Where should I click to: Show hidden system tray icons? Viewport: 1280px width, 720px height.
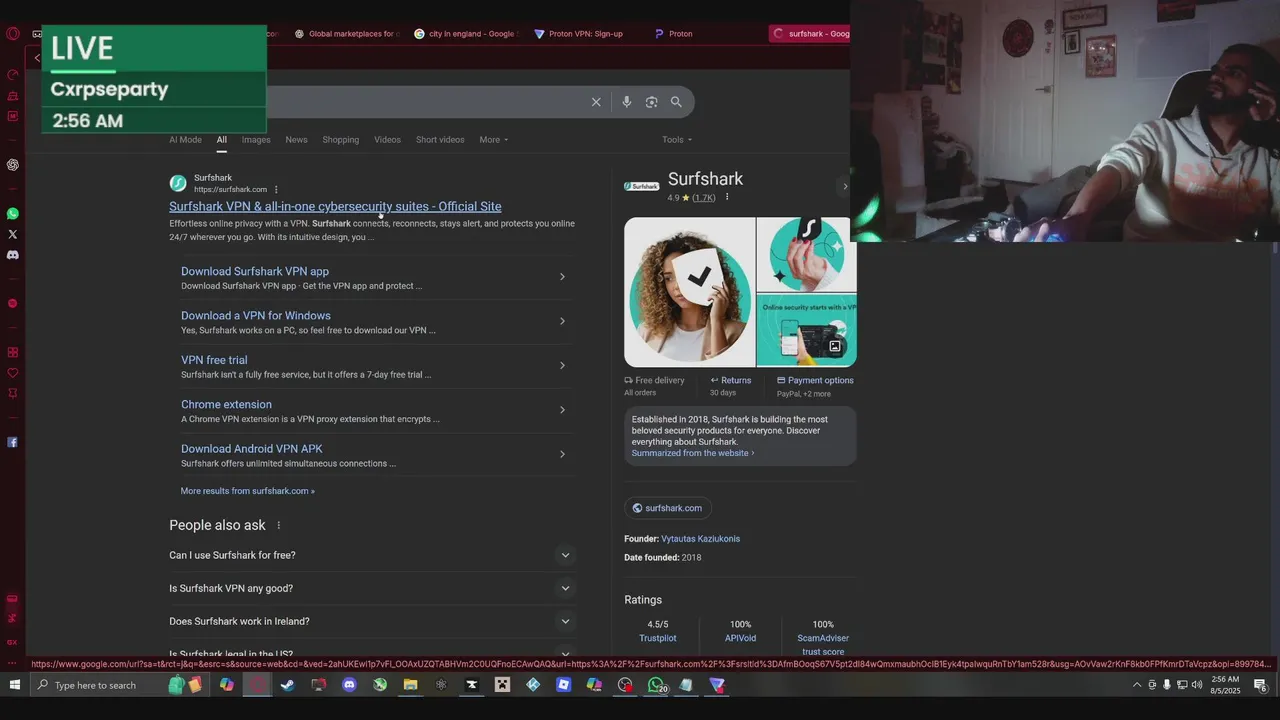click(x=1136, y=685)
